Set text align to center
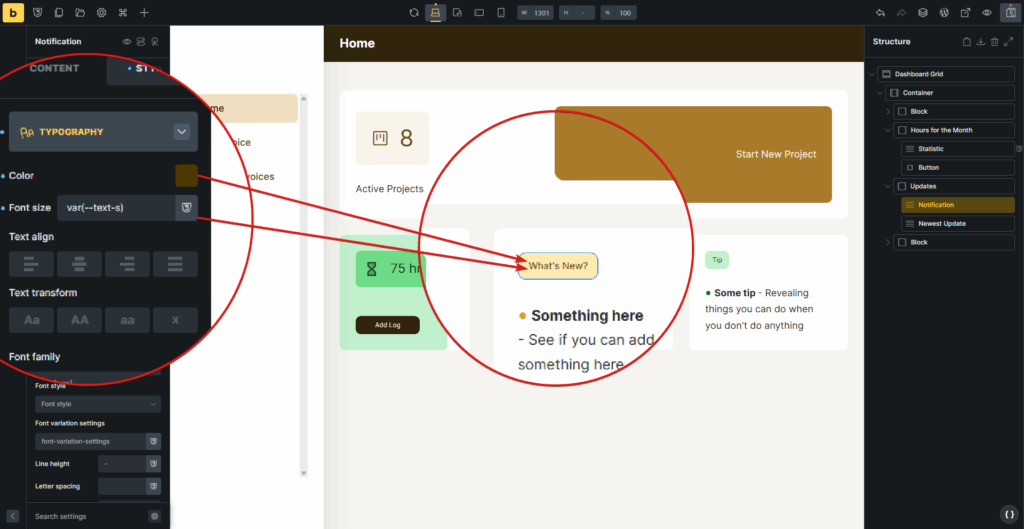The height and width of the screenshot is (529, 1024). (79, 264)
